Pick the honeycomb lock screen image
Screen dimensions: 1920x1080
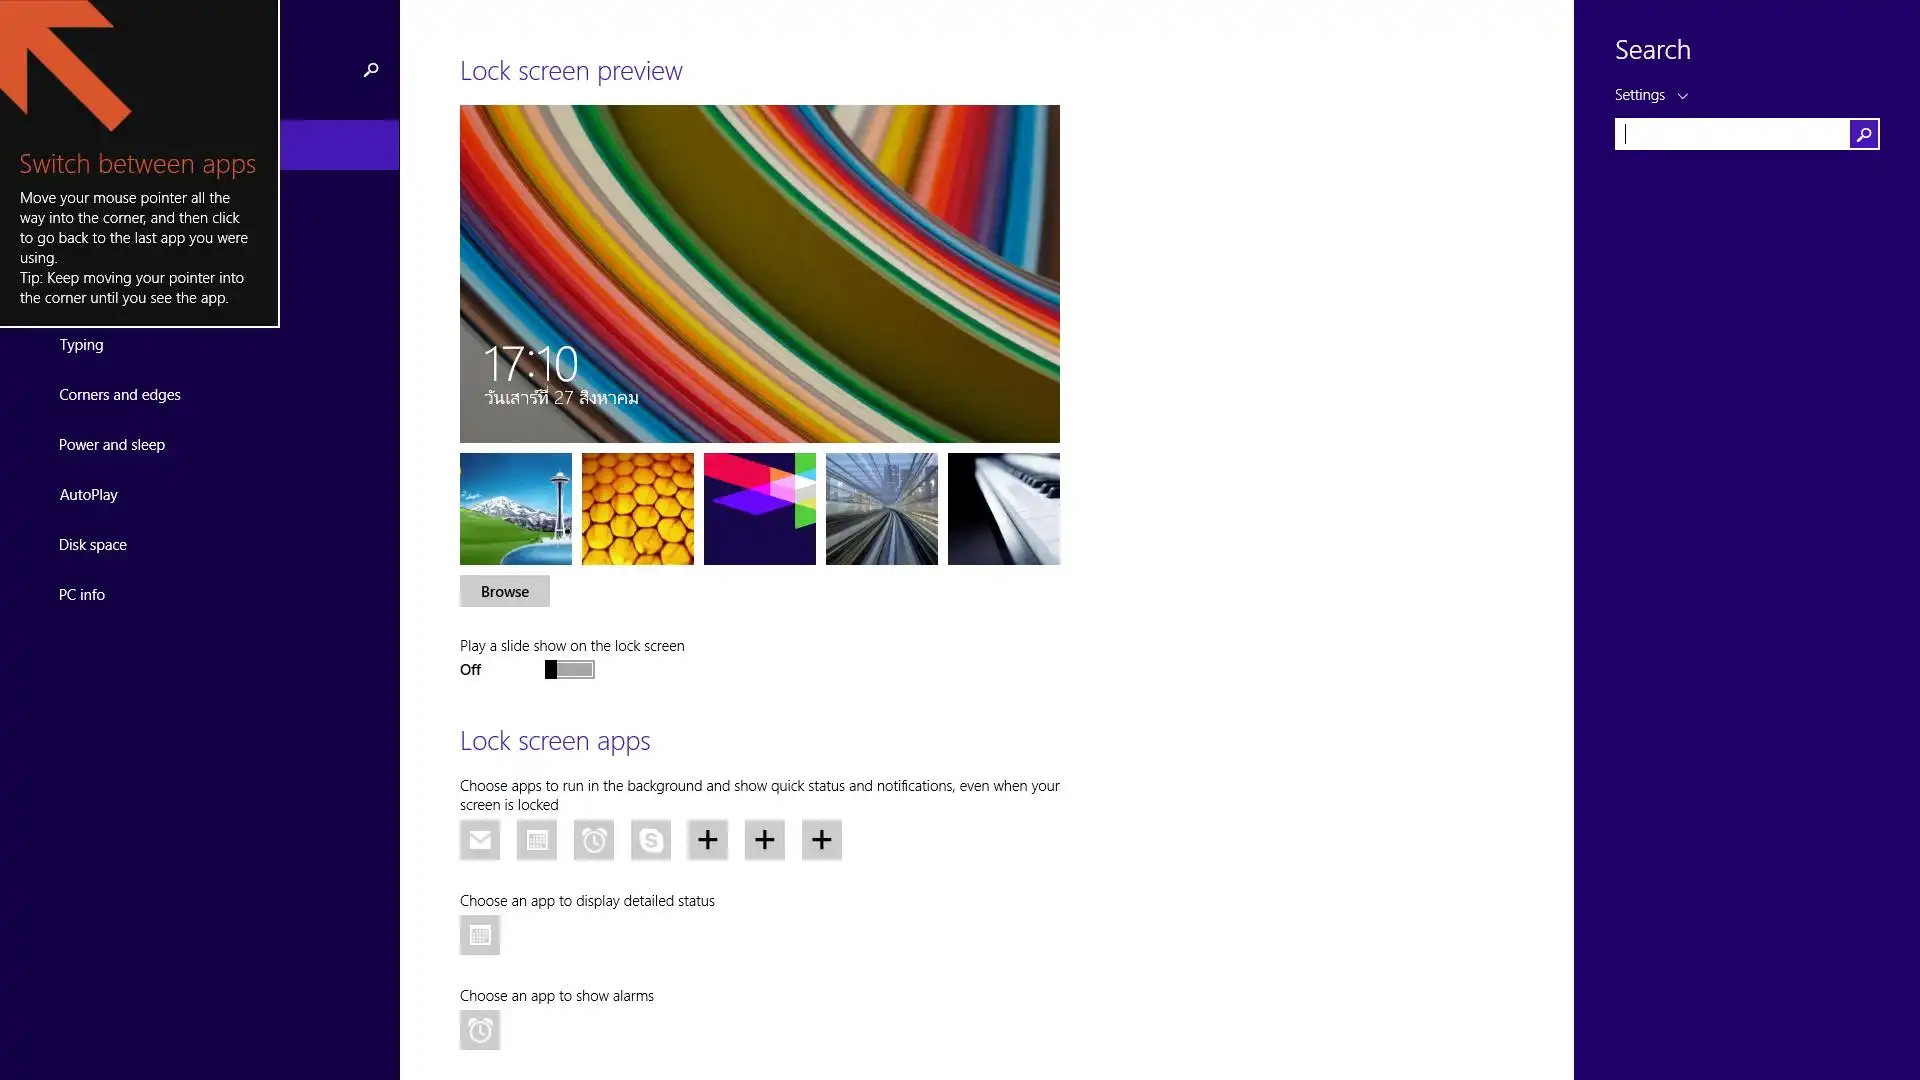(638, 509)
